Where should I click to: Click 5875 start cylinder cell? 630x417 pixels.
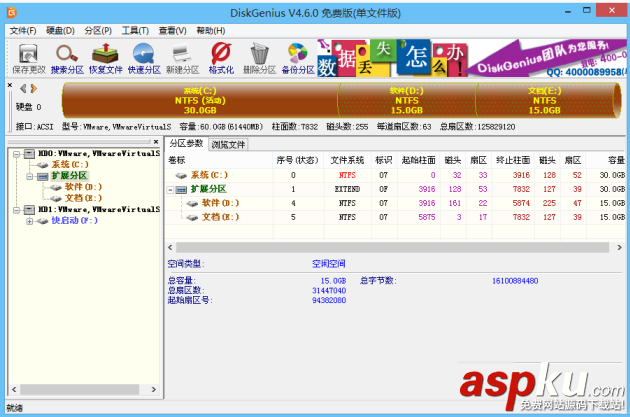pyautogui.click(x=427, y=217)
